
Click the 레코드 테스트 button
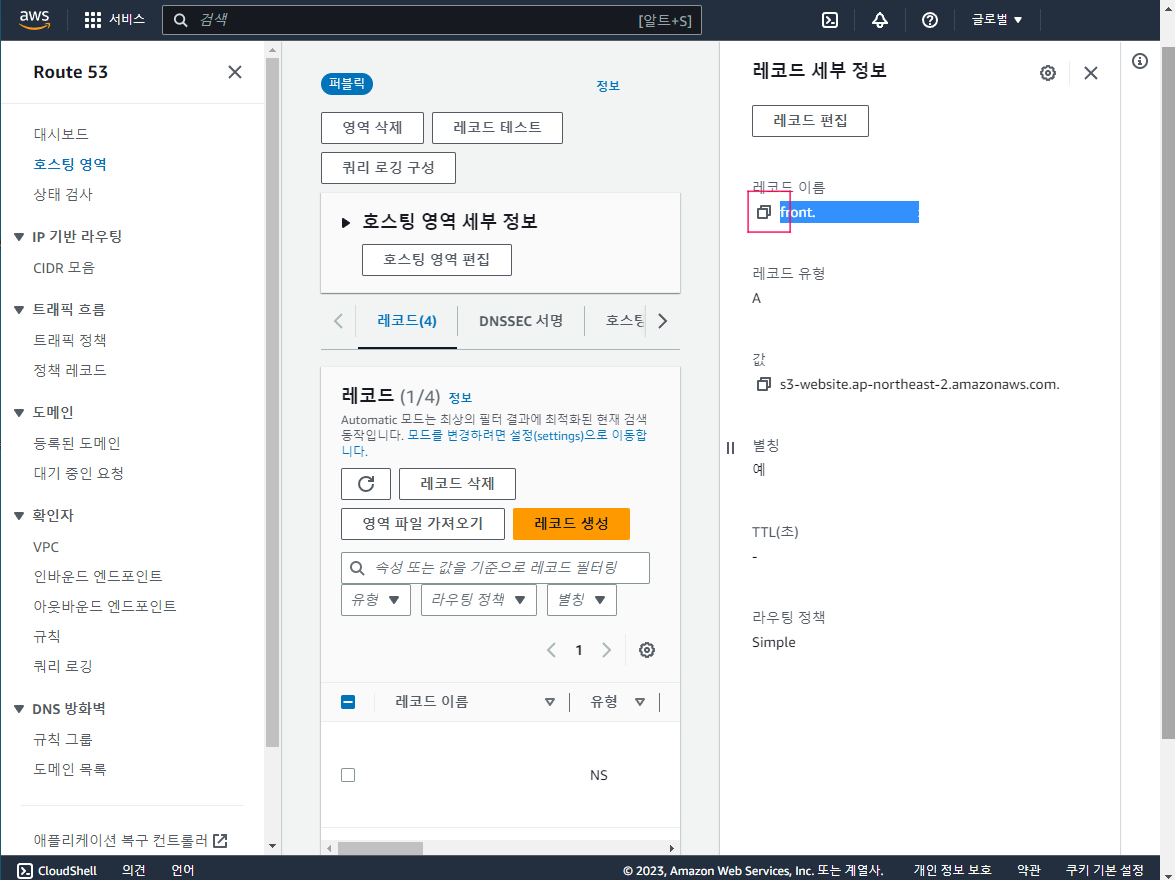[x=498, y=127]
